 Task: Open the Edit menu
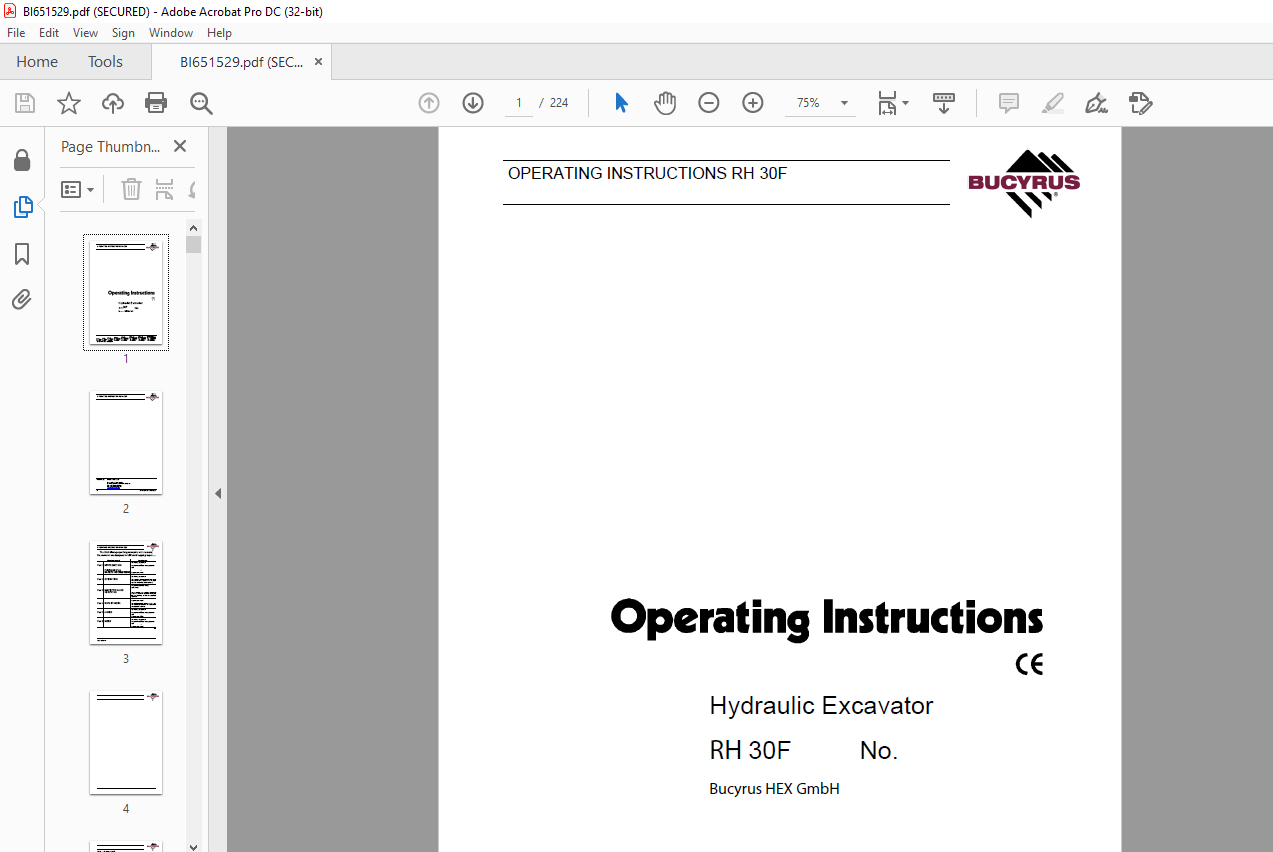pos(49,33)
